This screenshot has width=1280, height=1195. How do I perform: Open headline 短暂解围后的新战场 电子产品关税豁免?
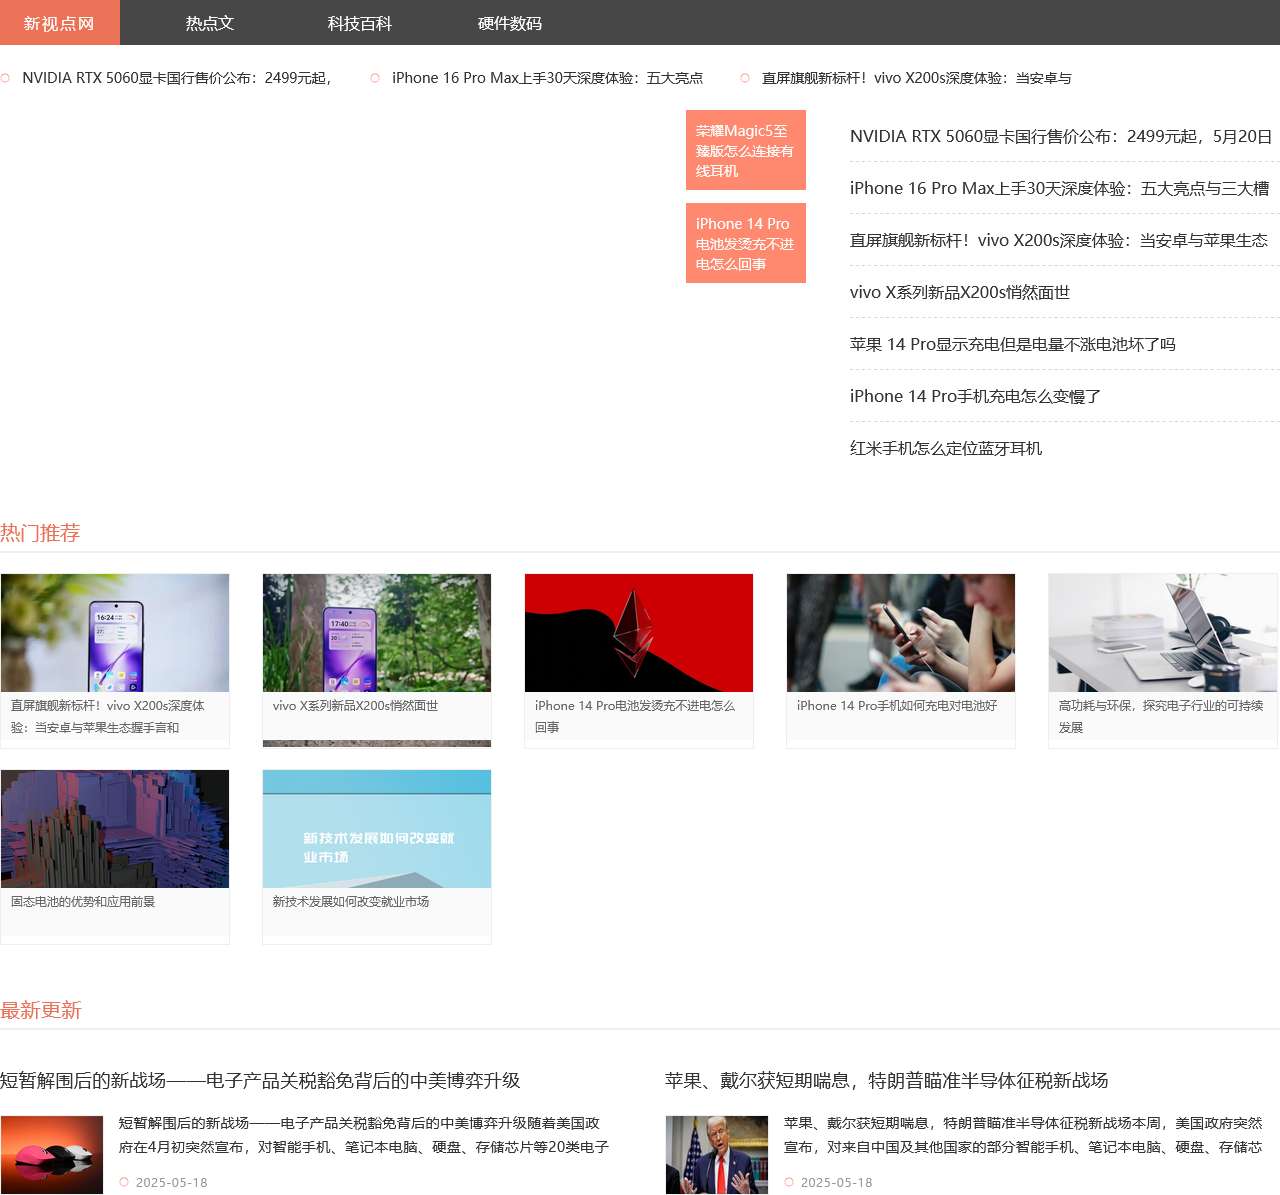pos(260,1081)
